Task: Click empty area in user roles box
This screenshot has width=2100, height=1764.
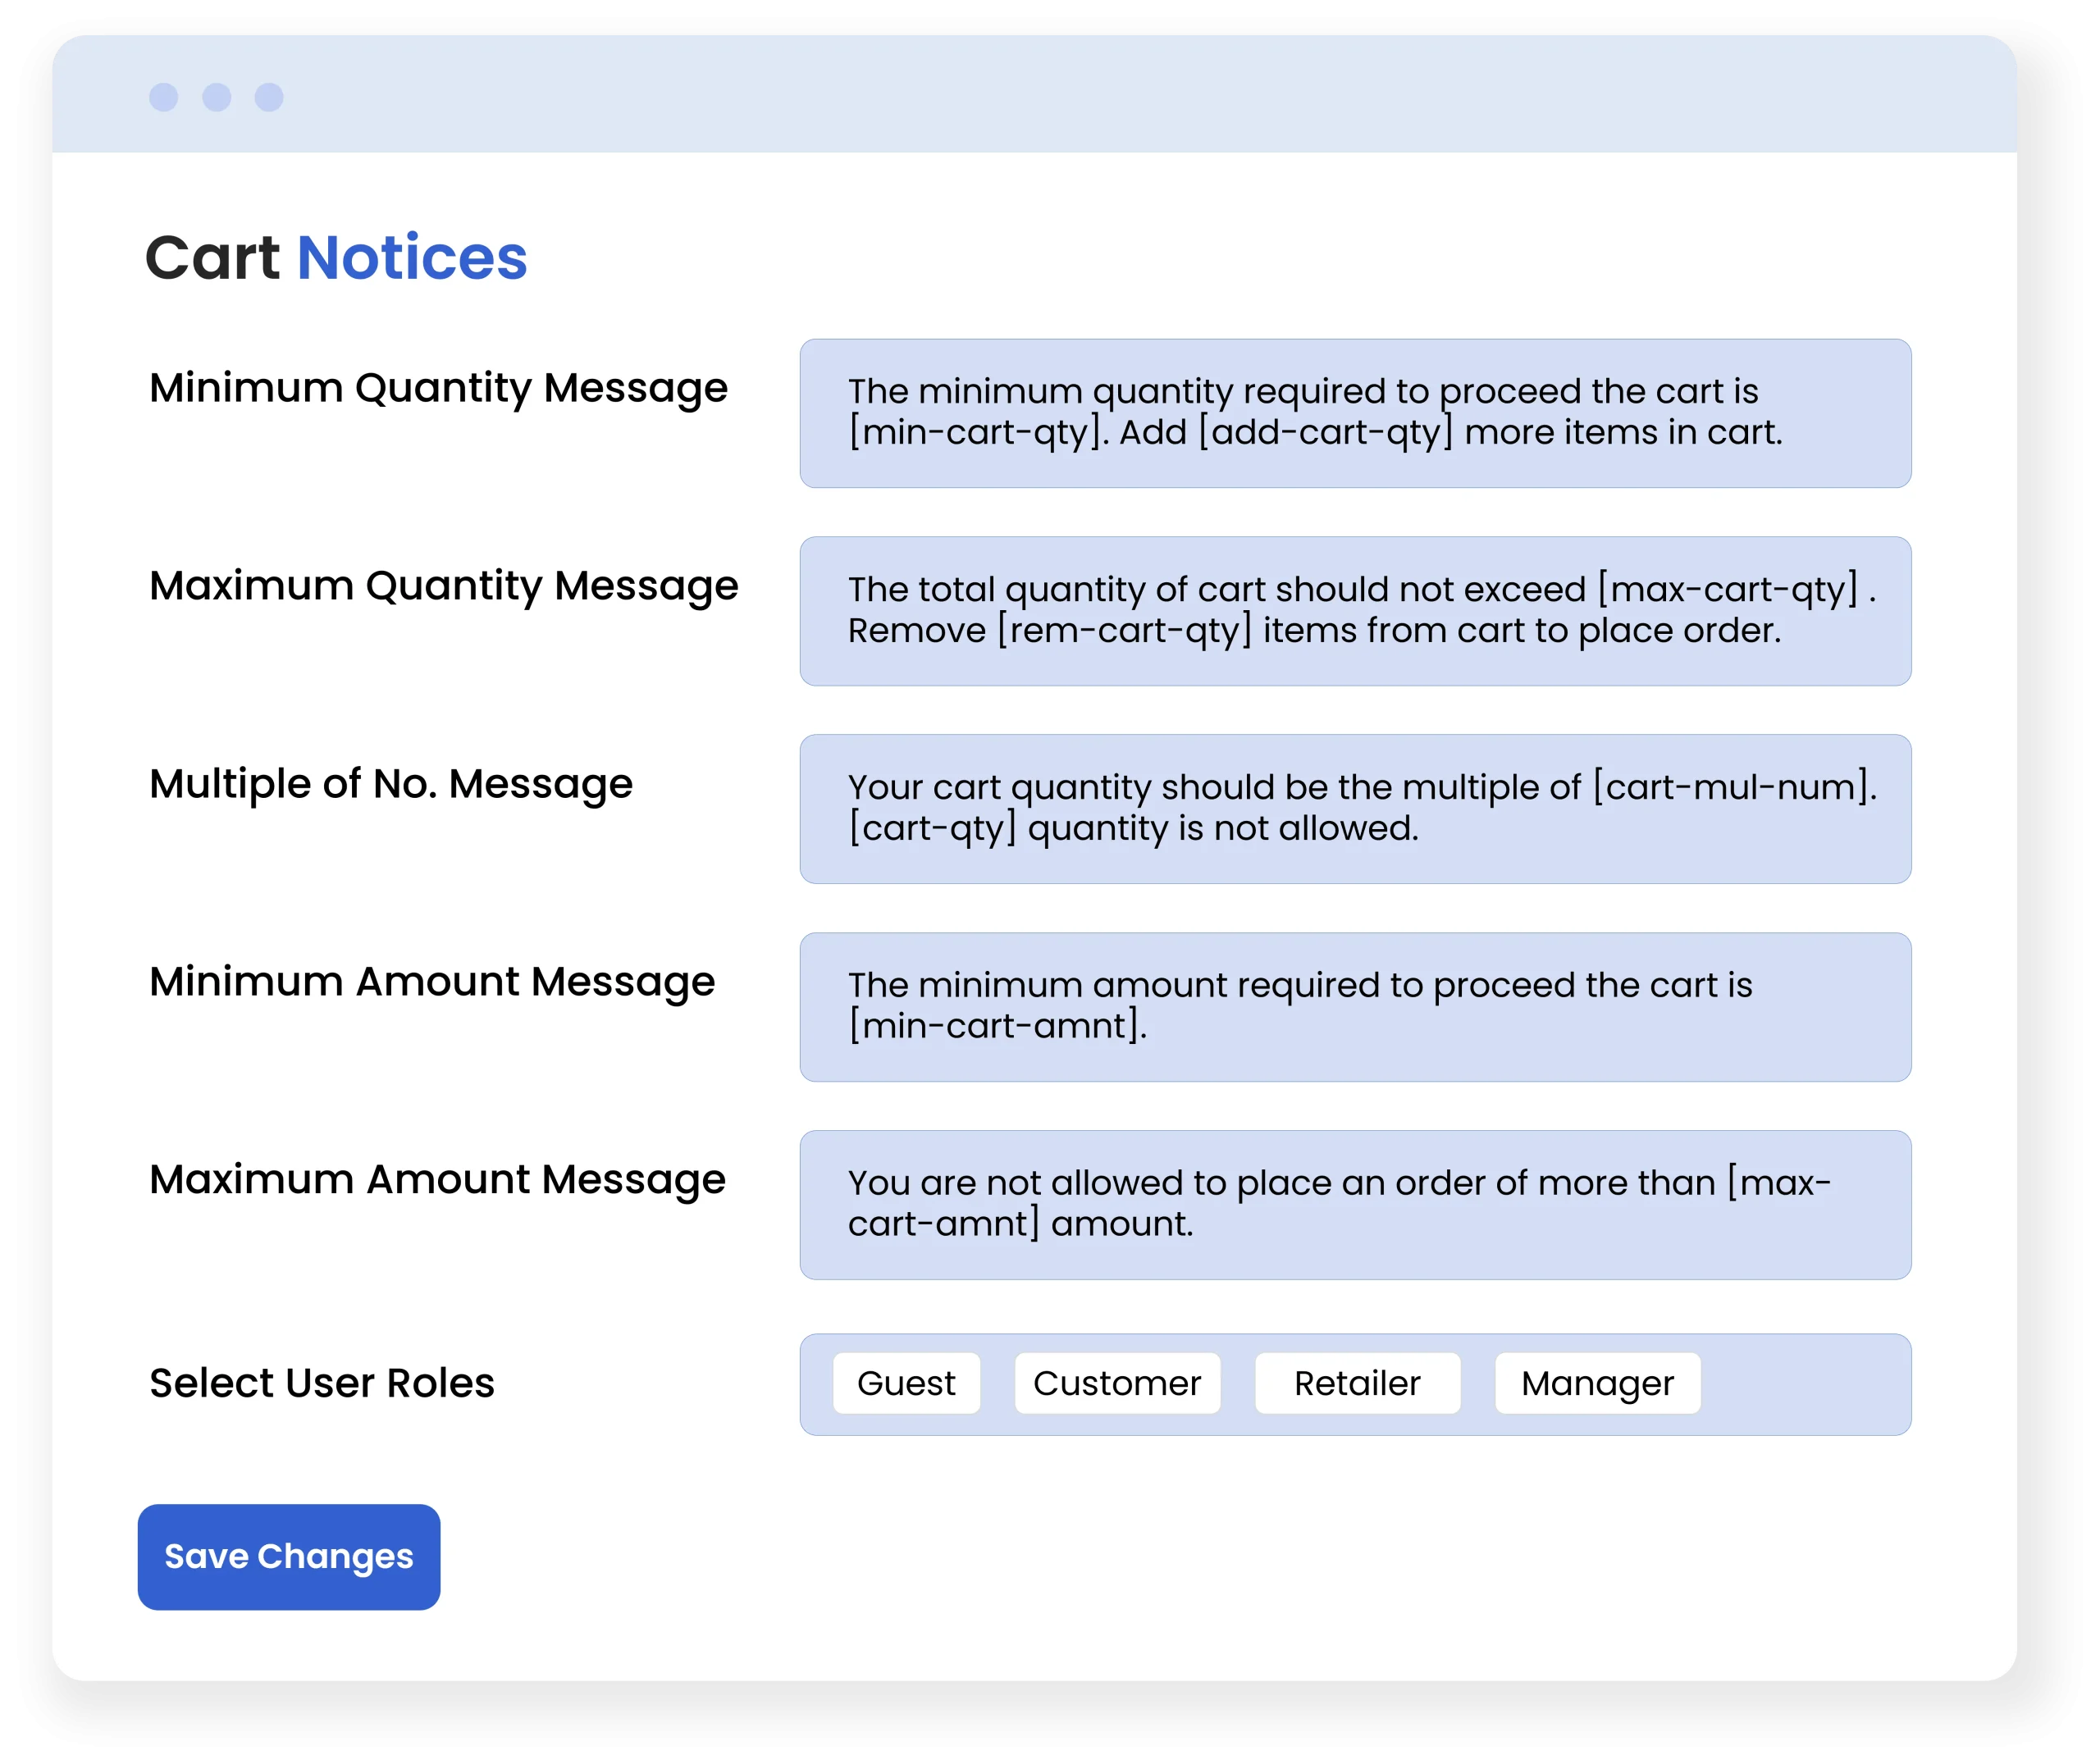Action: 1805,1385
